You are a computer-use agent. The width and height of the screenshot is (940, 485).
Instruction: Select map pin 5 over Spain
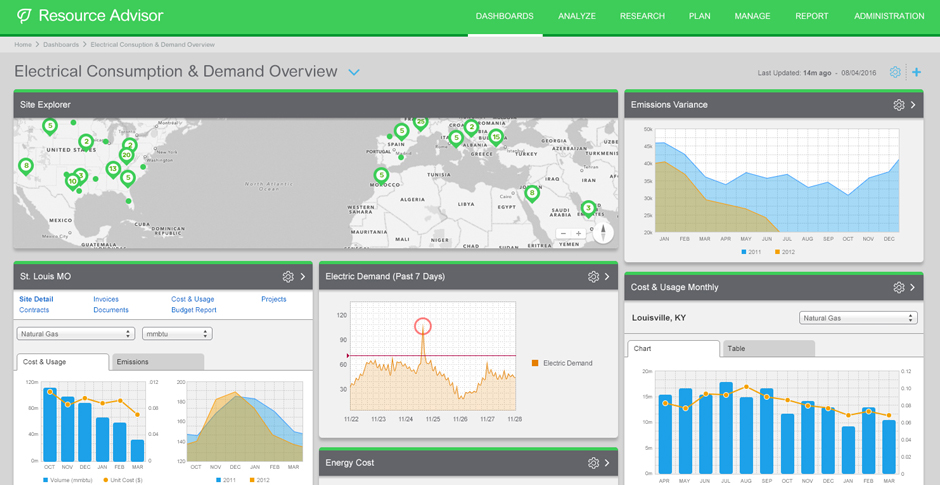tap(401, 131)
